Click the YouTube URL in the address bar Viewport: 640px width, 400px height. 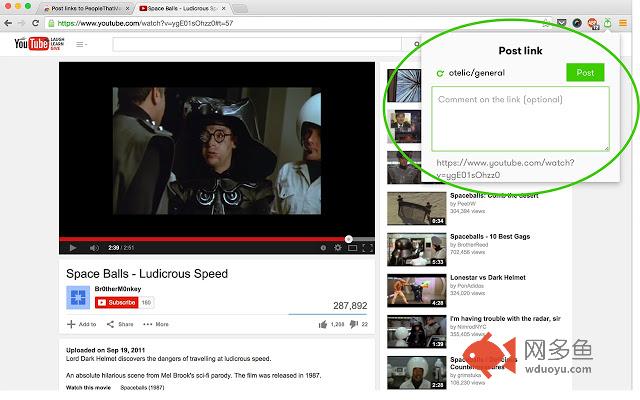145,23
